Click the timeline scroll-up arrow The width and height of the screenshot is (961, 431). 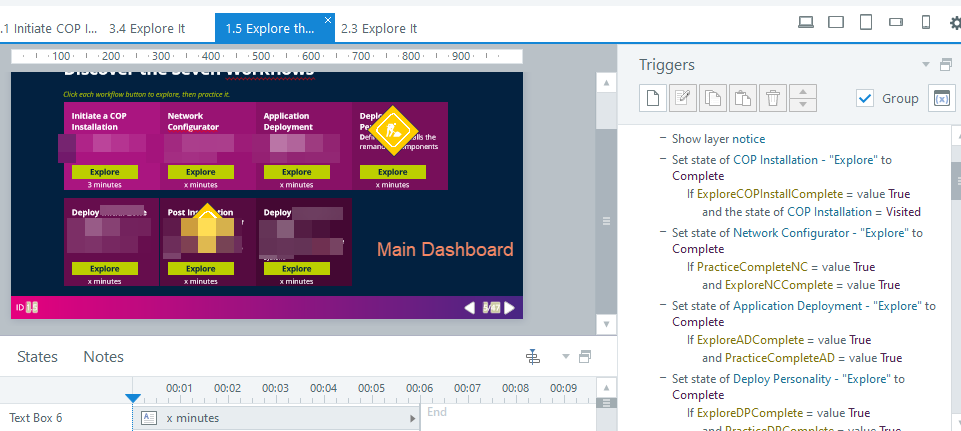[x=606, y=387]
